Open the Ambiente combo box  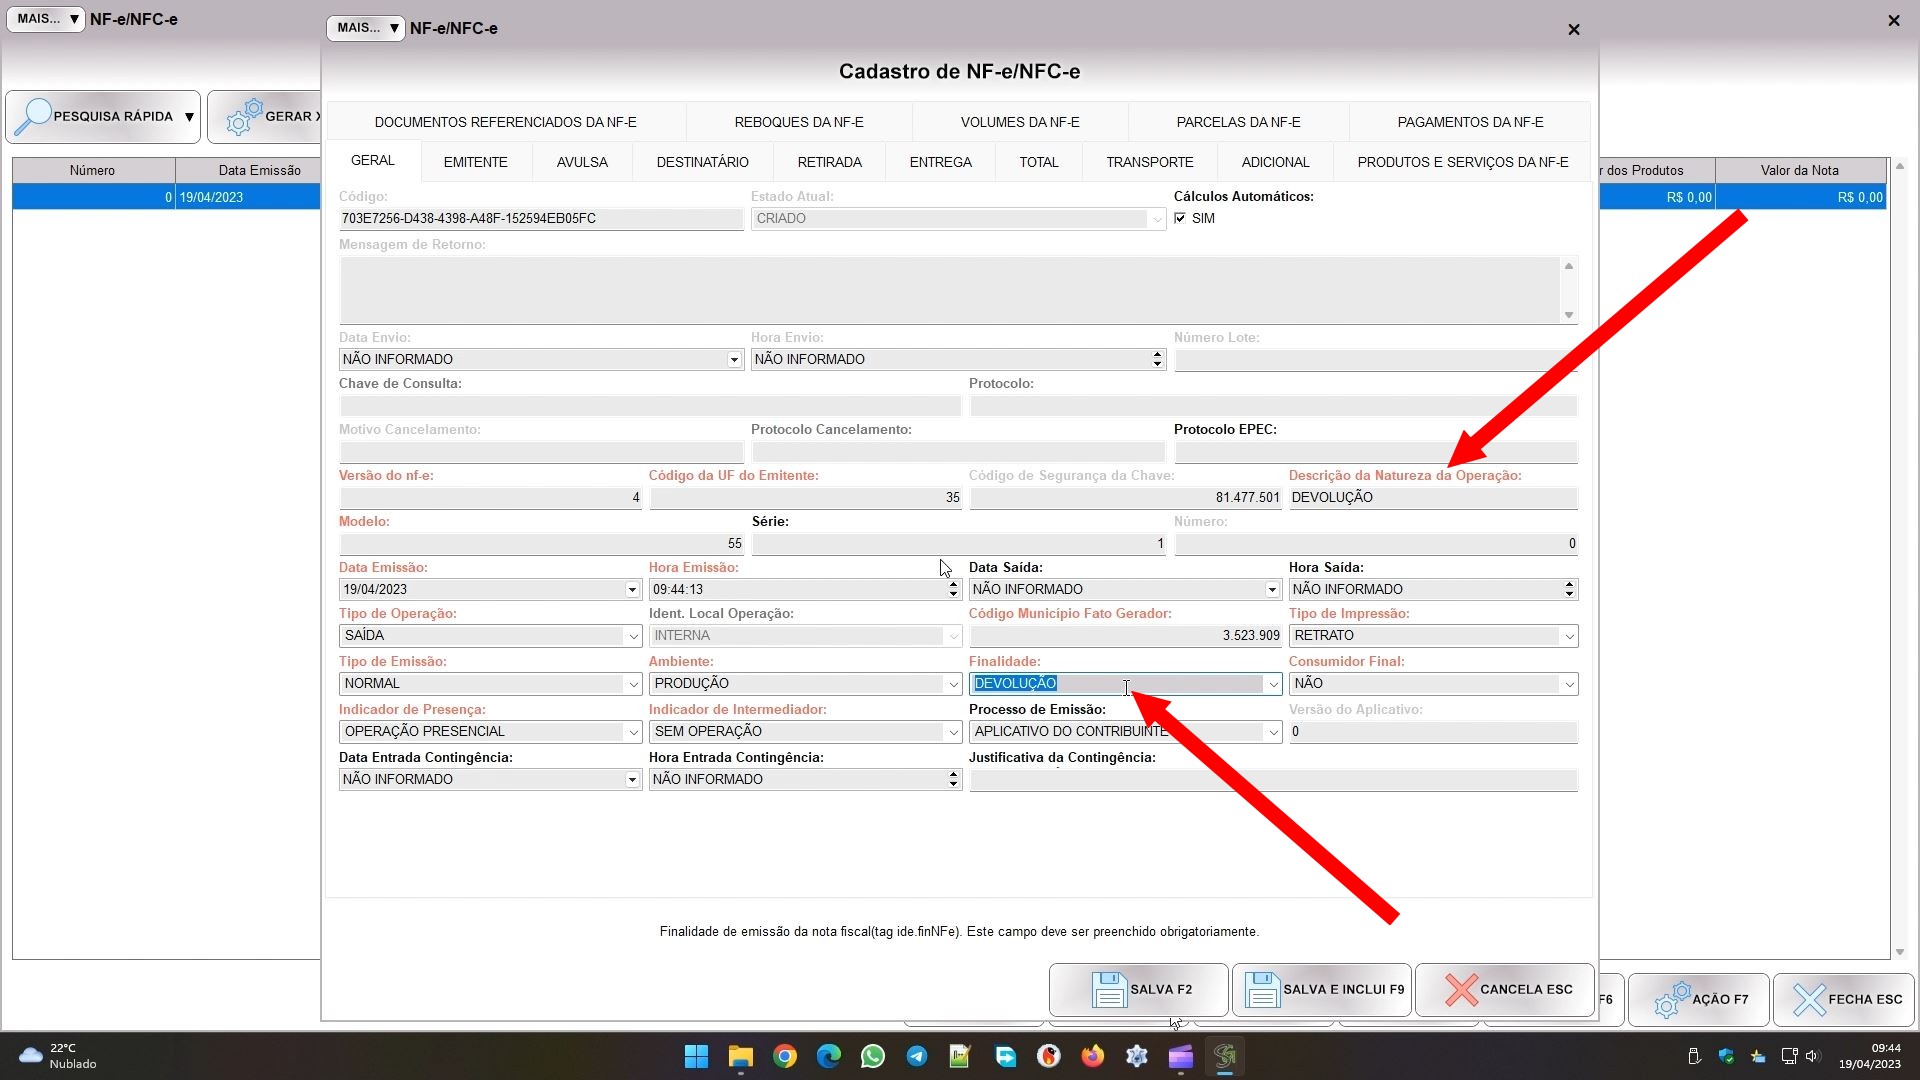(953, 684)
